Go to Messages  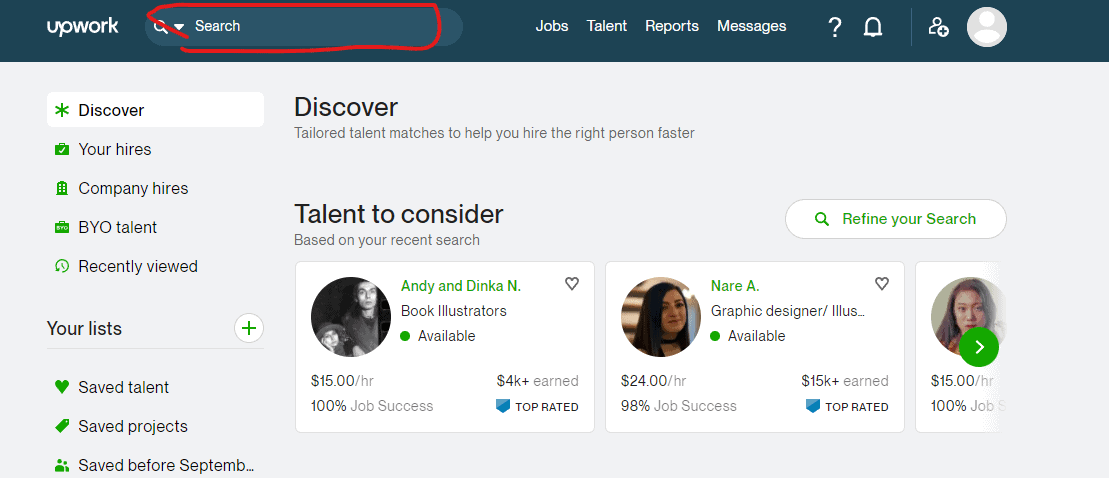click(x=752, y=26)
